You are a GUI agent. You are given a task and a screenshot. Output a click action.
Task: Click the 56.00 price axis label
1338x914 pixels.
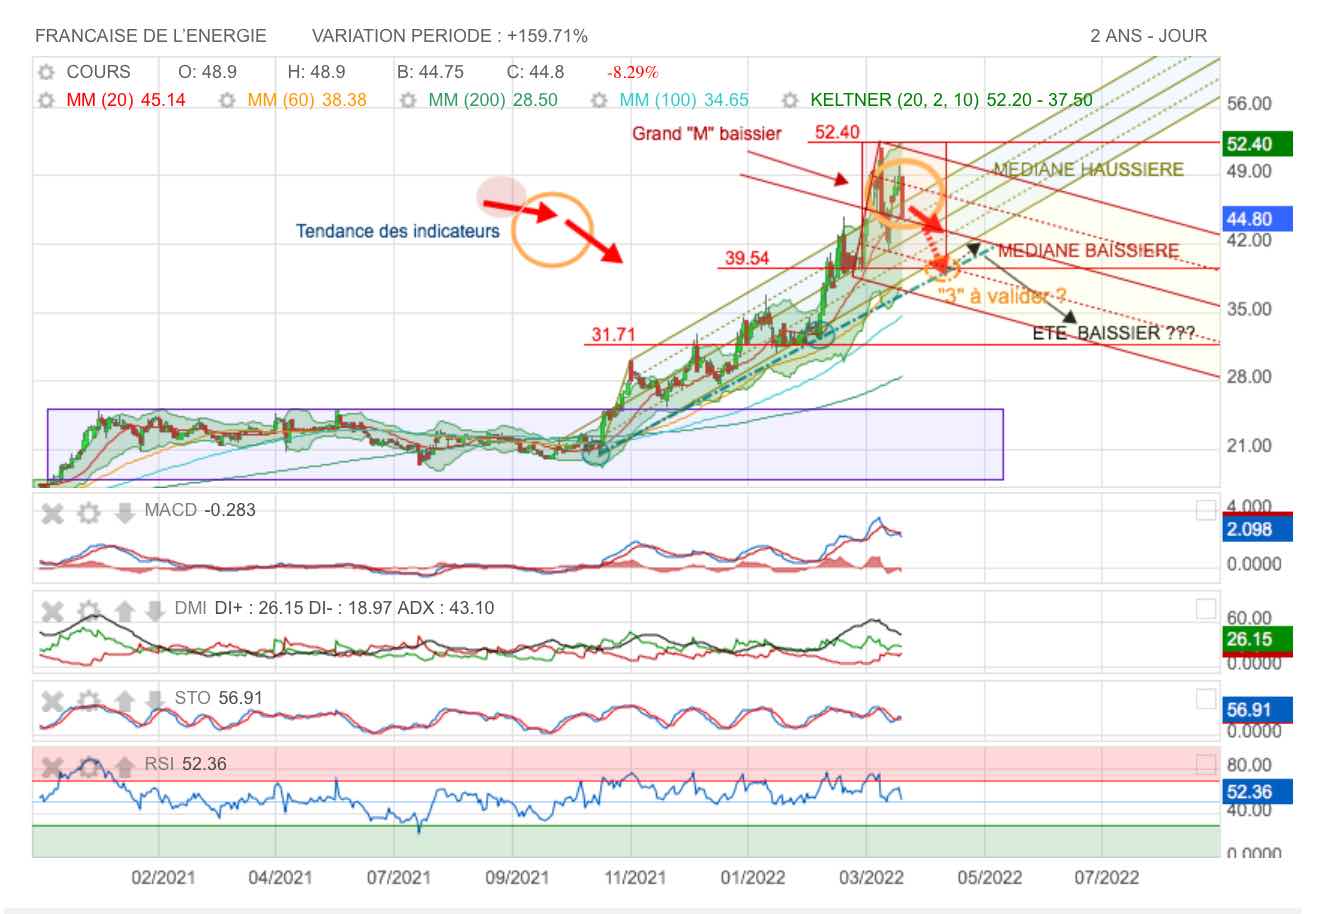click(1249, 103)
